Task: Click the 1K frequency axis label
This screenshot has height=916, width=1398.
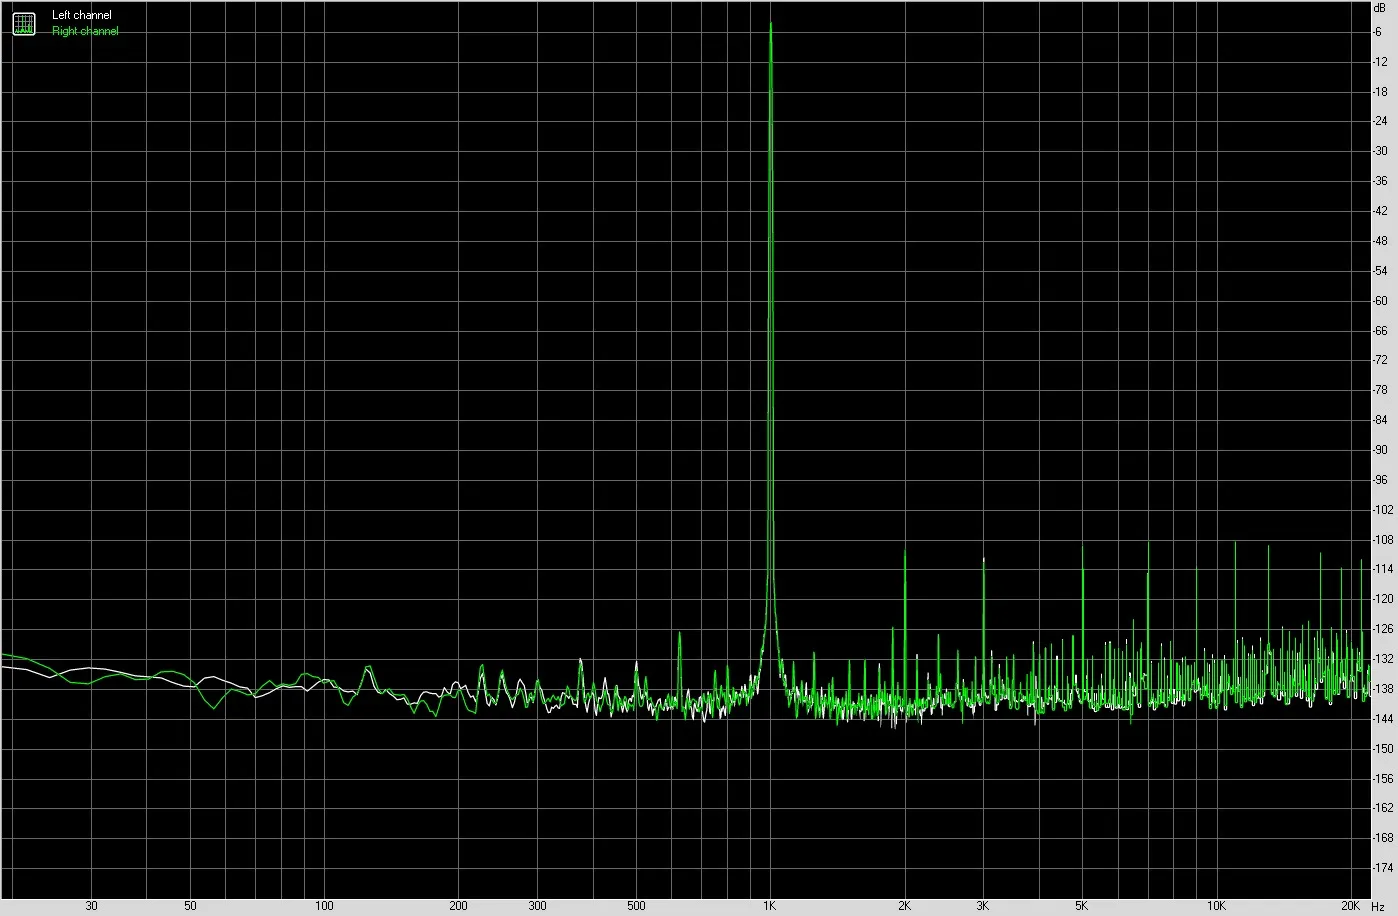Action: coord(769,906)
